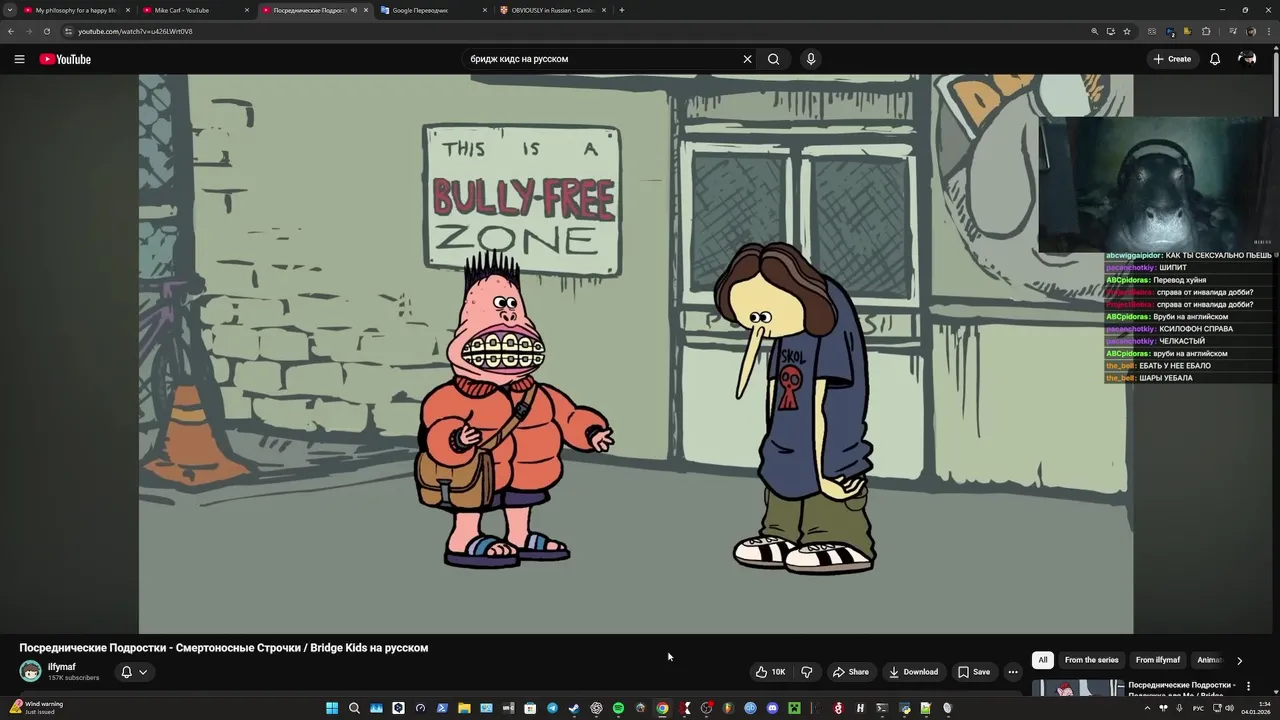Like the video with 10K likes

(x=770, y=672)
